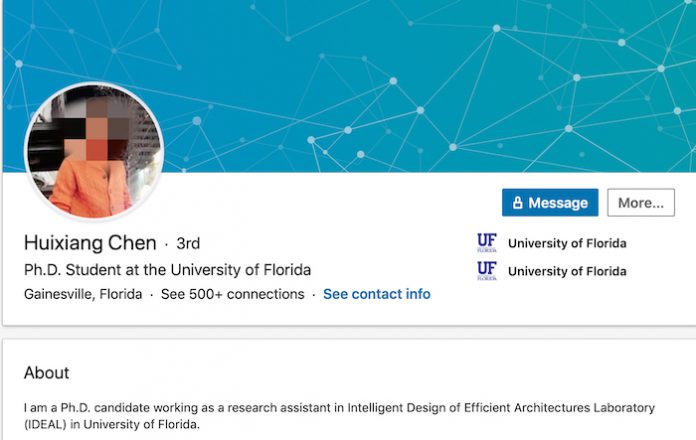Click the (IDEAL) text in About

click(45, 424)
